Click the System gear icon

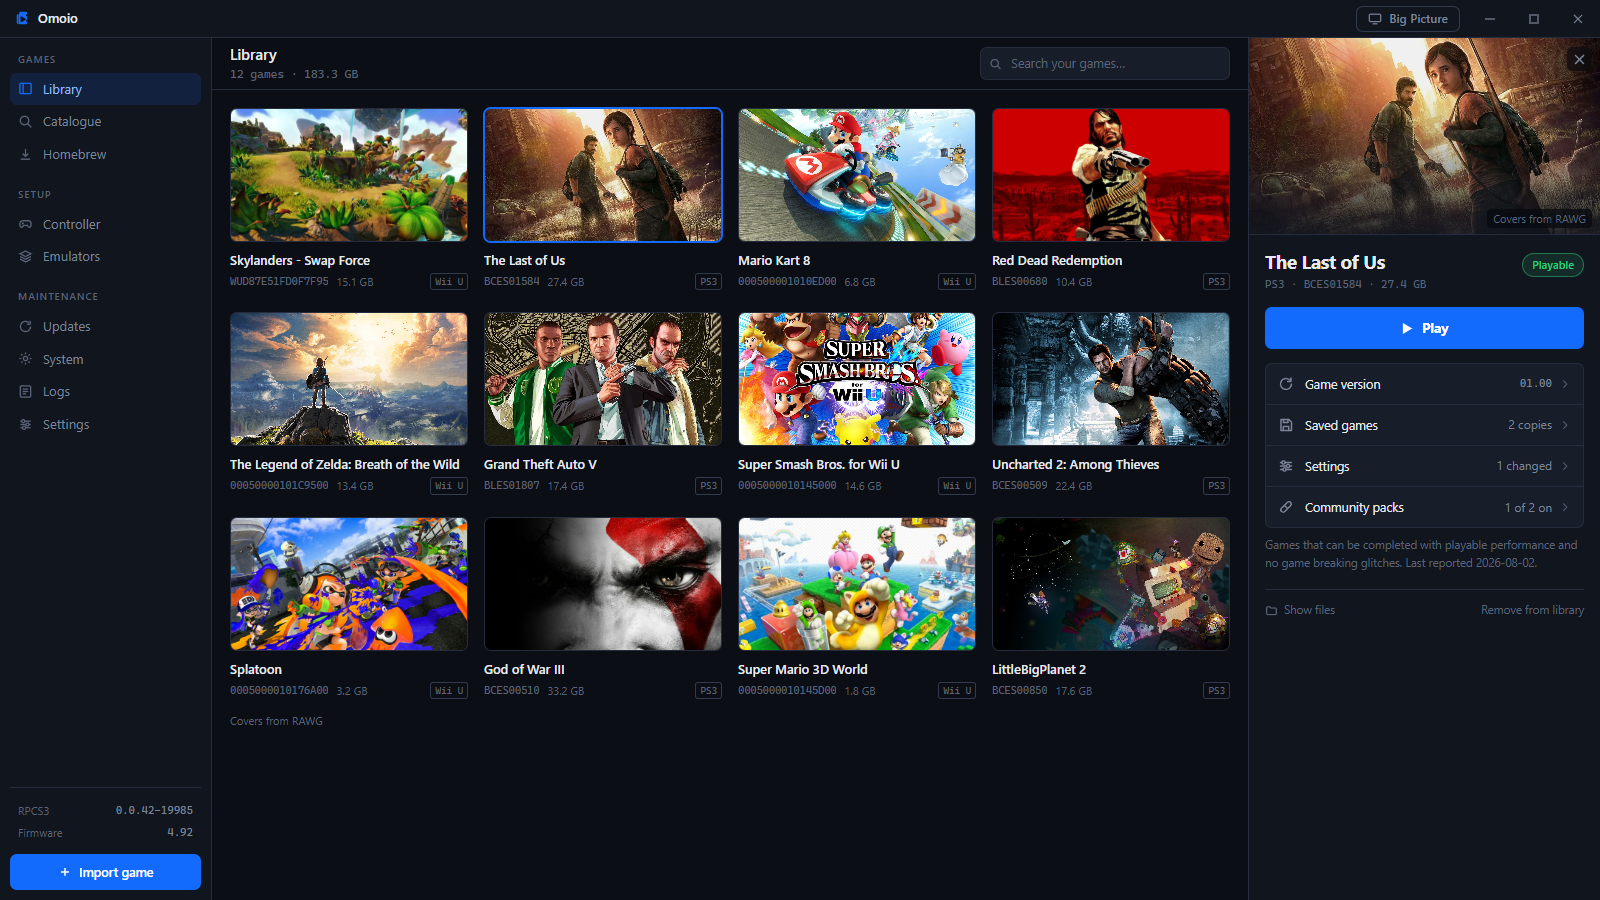pyautogui.click(x=26, y=359)
